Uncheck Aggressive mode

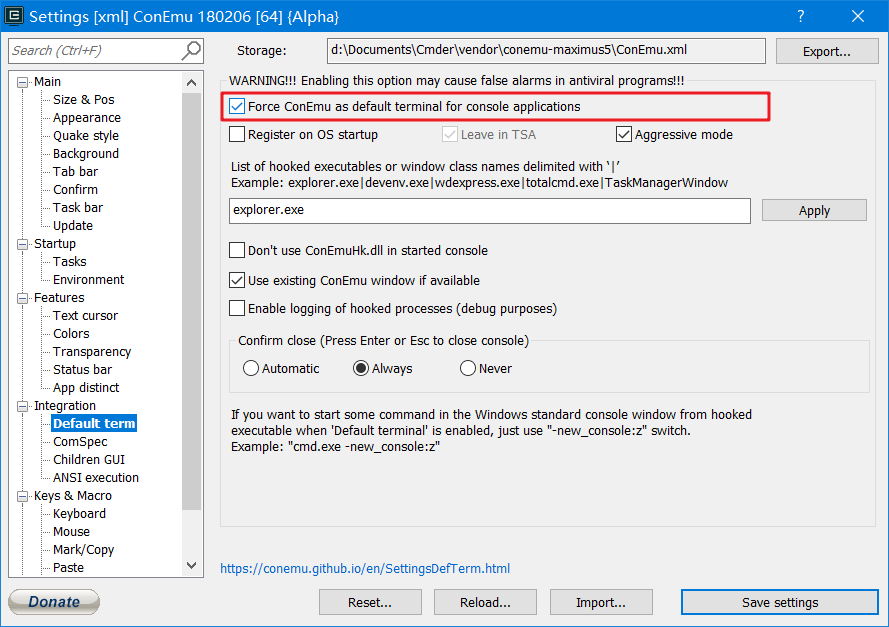(x=624, y=134)
